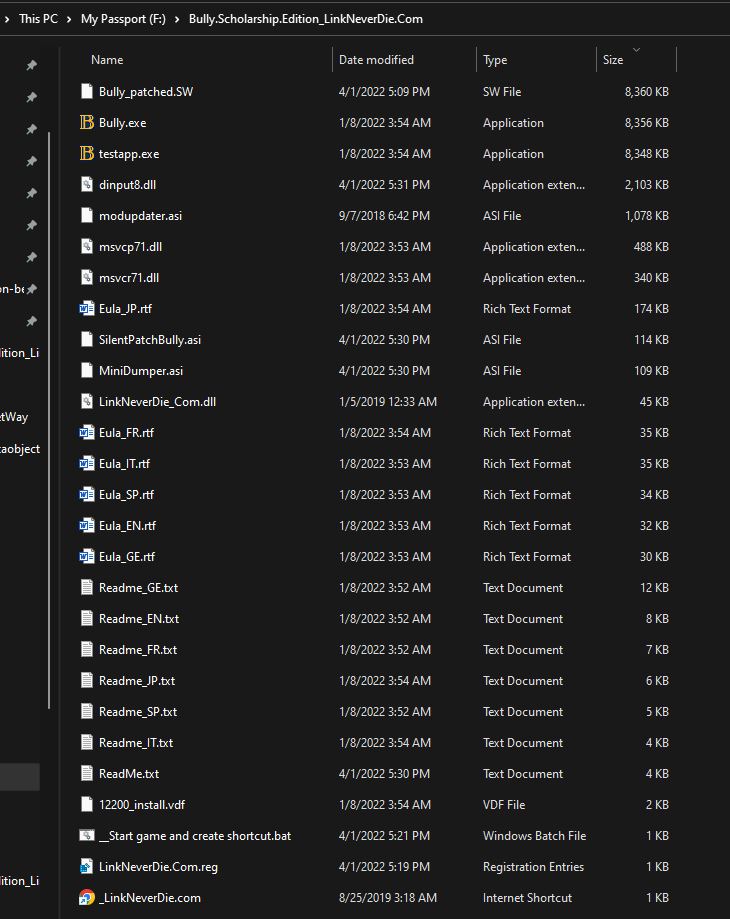
Task: Expand the This PC breadcrumb chevron
Action: tap(69, 19)
